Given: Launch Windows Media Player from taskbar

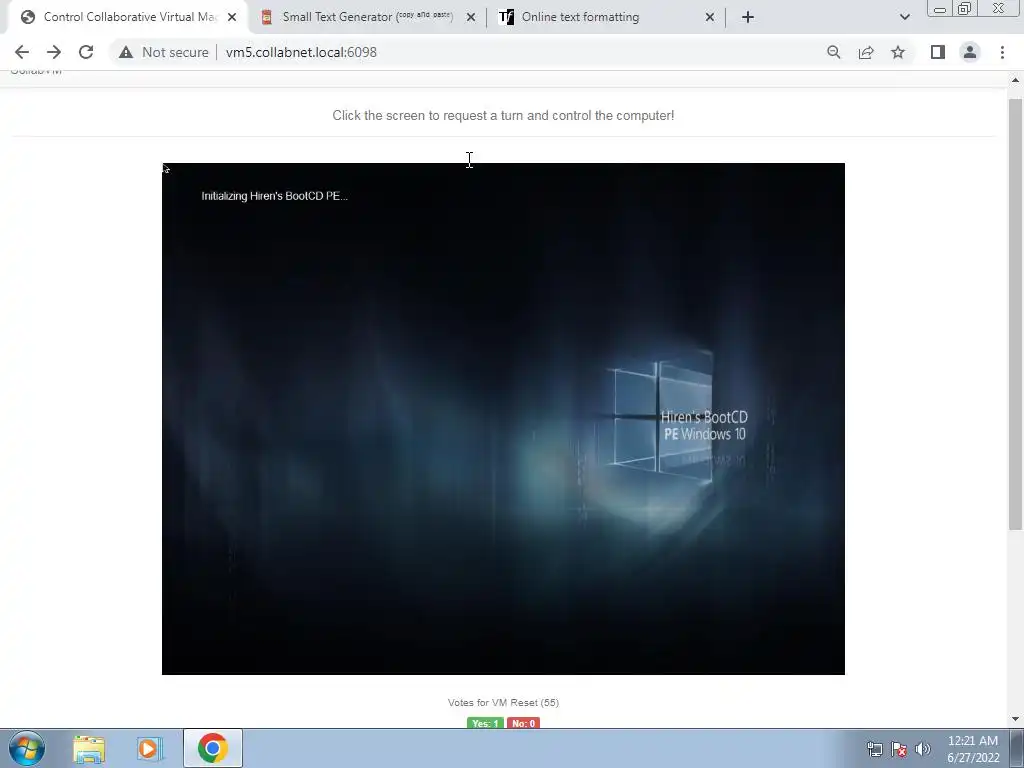Looking at the screenshot, I should [149, 748].
